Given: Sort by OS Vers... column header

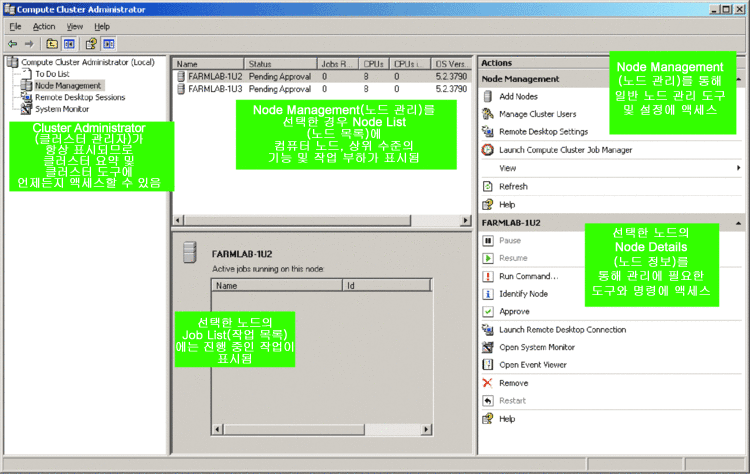Looking at the screenshot, I should 451,64.
